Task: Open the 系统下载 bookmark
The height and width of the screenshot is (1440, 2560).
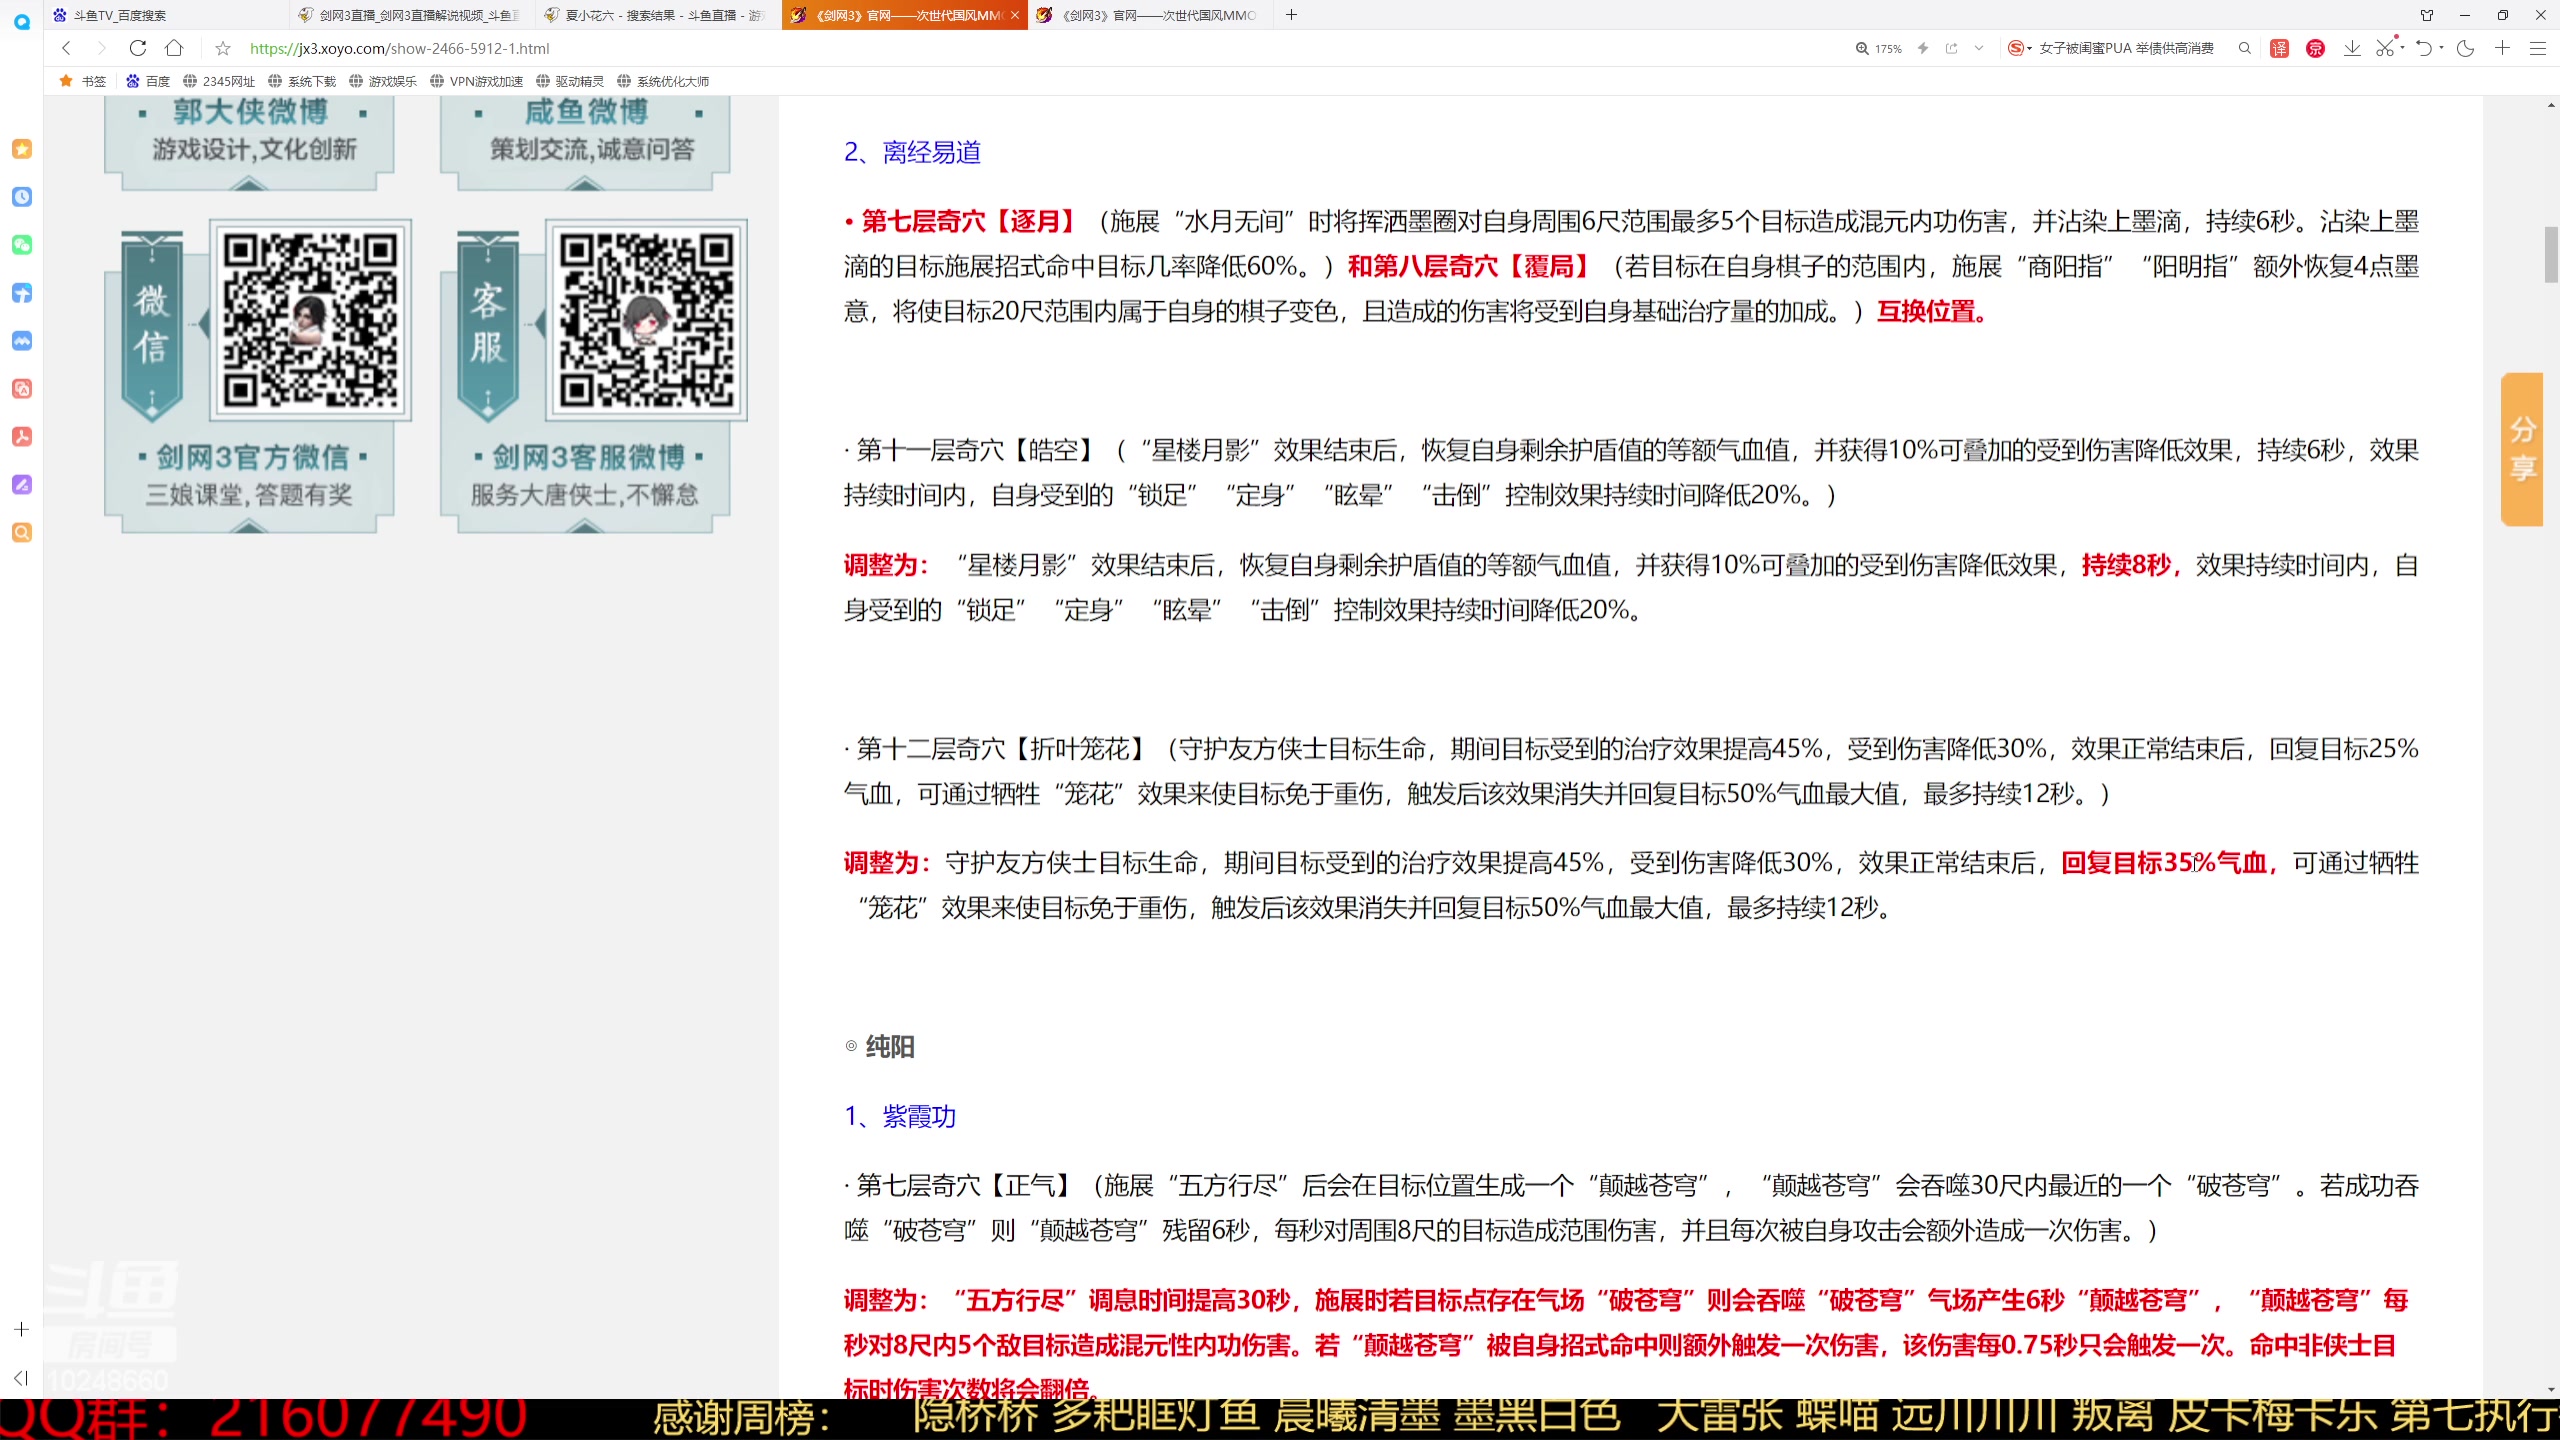Action: tap(302, 81)
